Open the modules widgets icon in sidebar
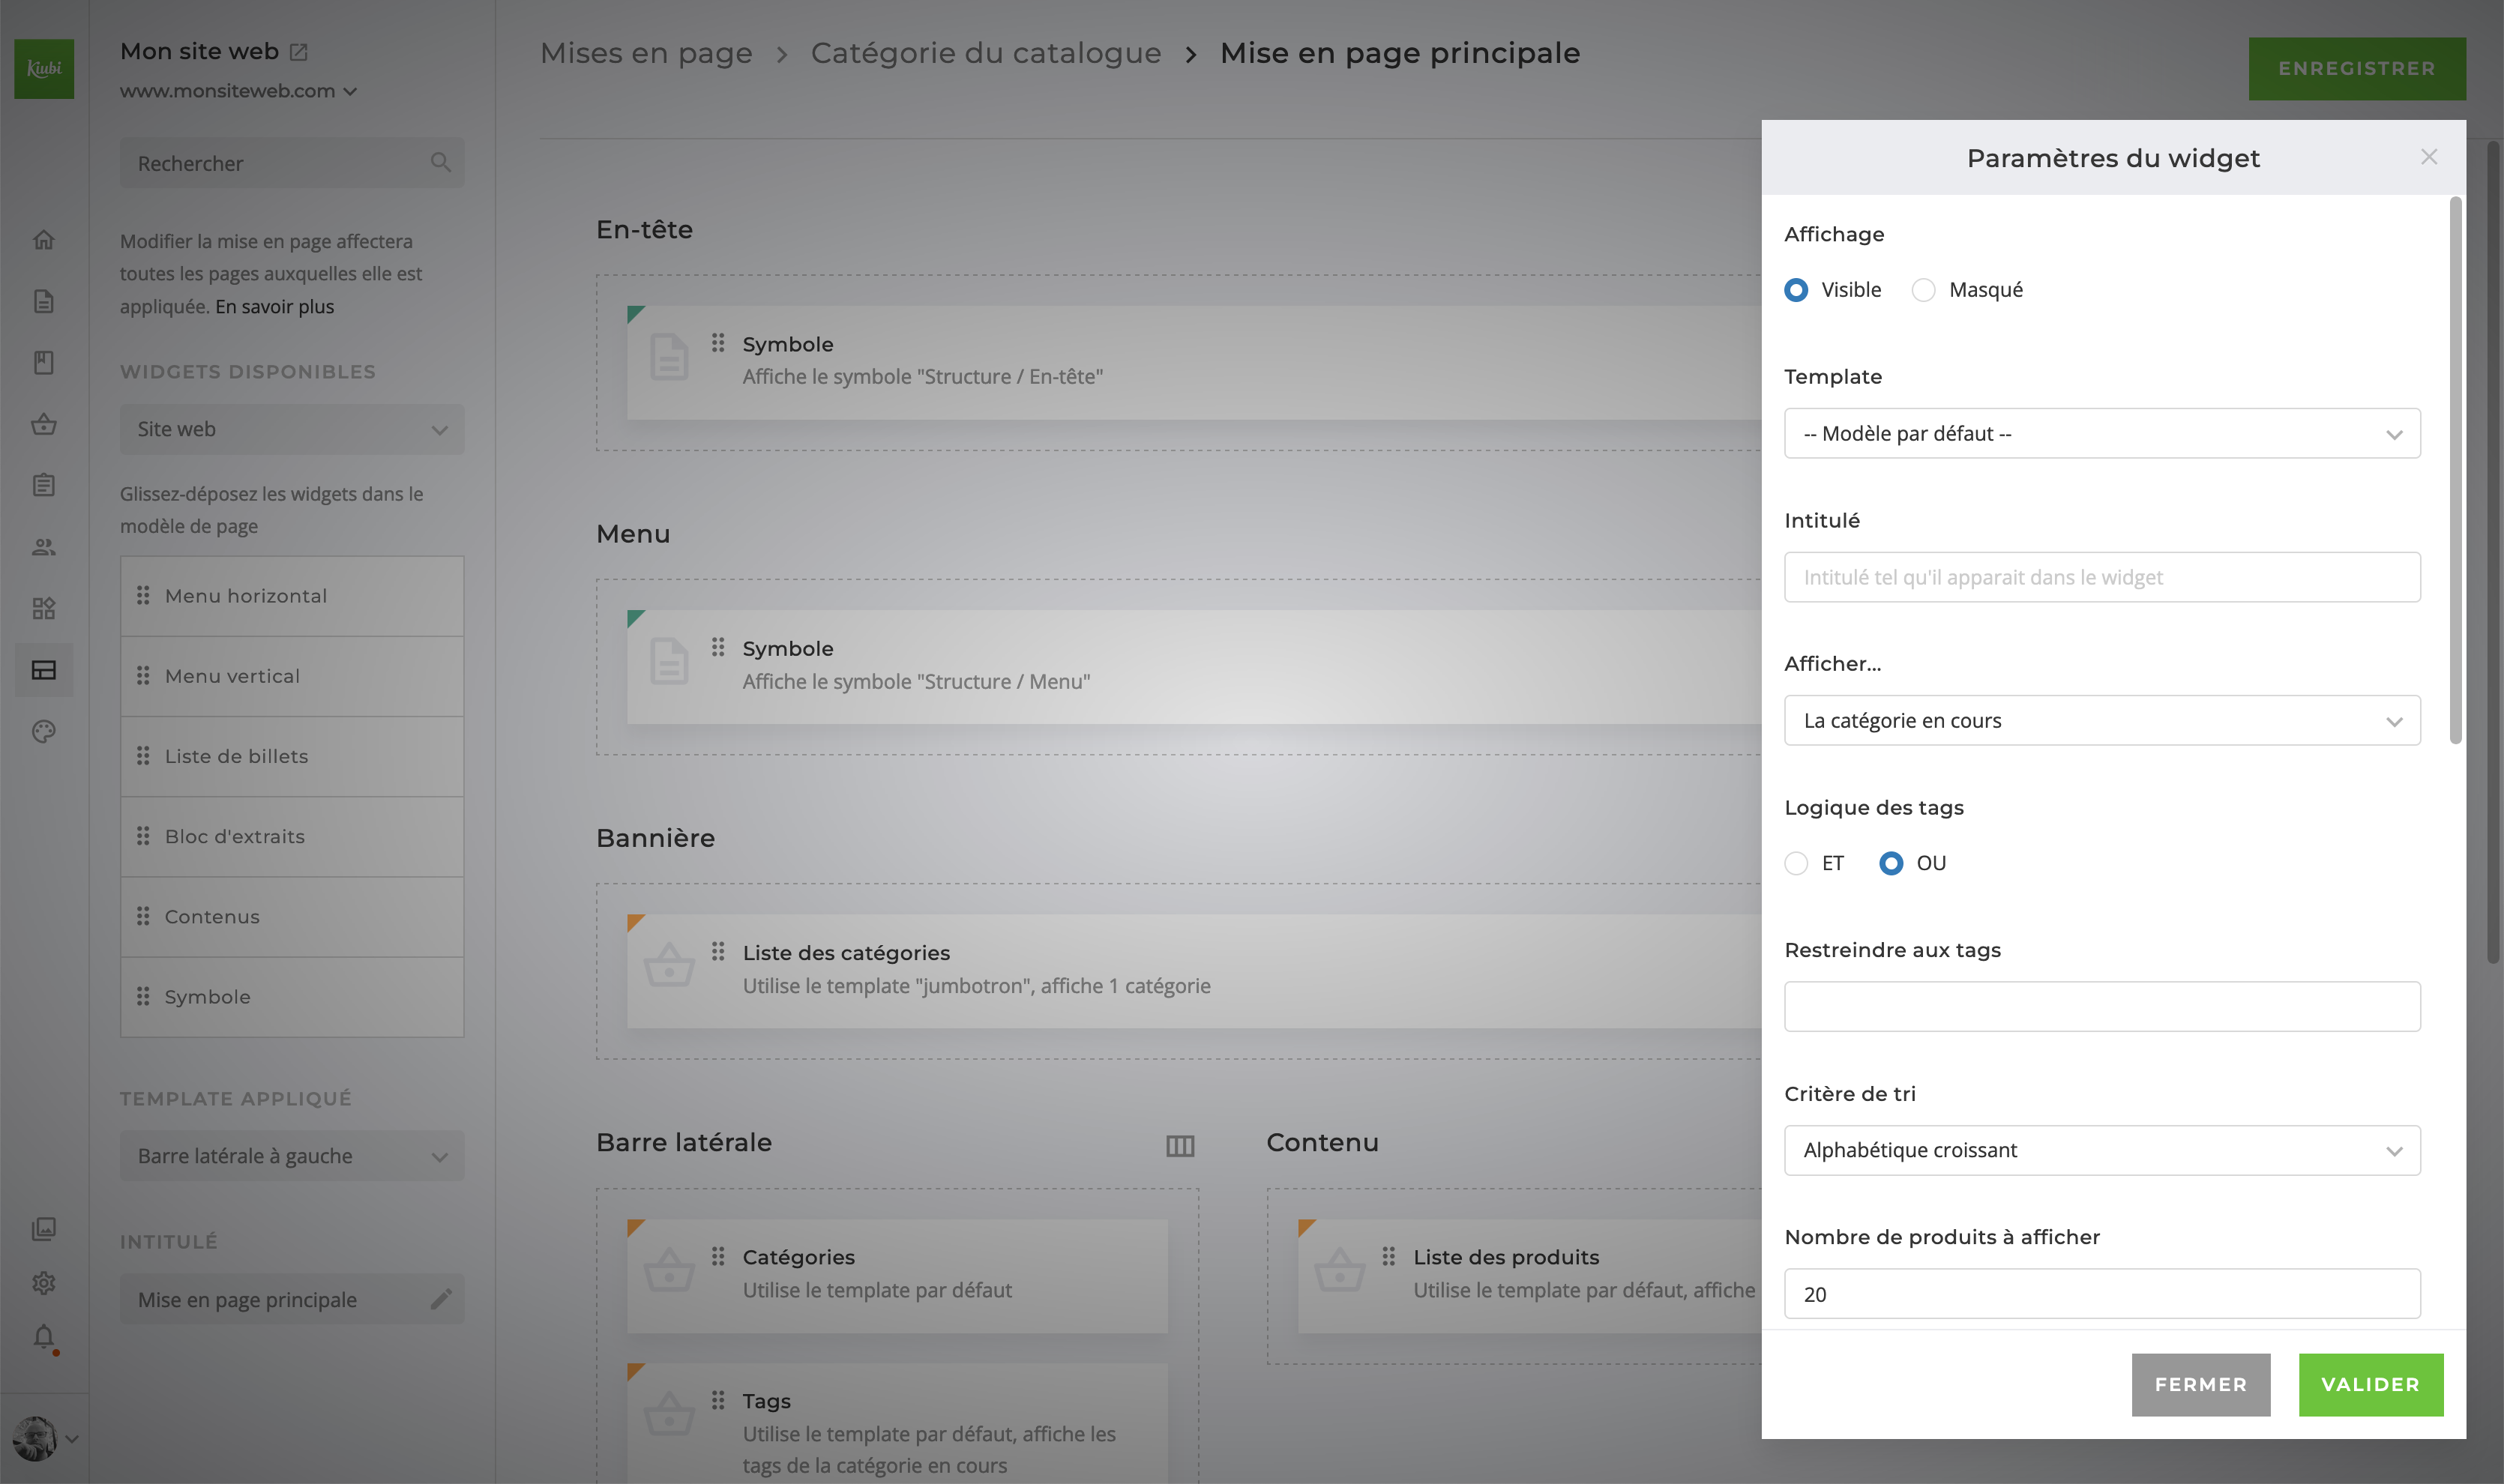The height and width of the screenshot is (1484, 2504). (44, 608)
